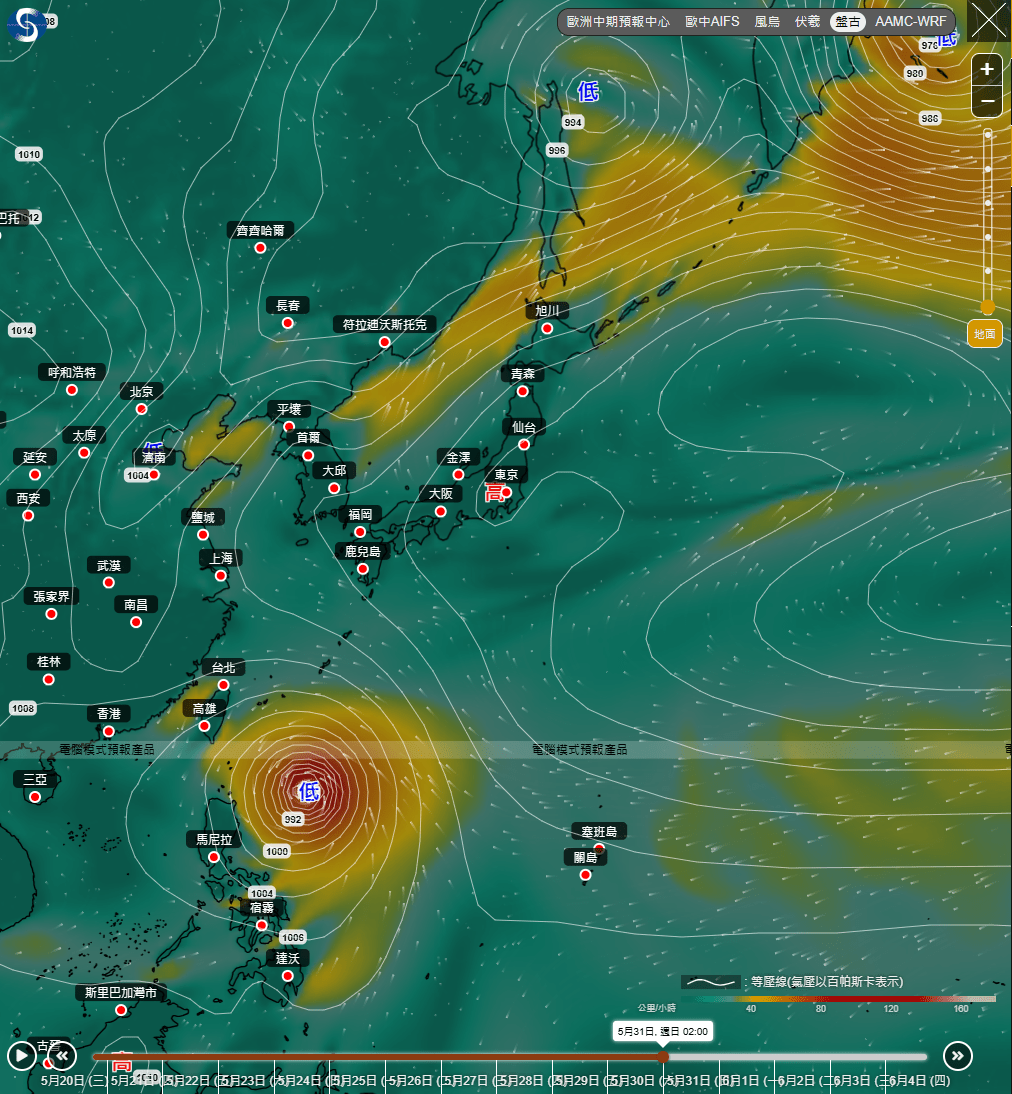Click the 首爾 city marker dot
Viewport: 1012px width, 1094px height.
click(x=308, y=455)
